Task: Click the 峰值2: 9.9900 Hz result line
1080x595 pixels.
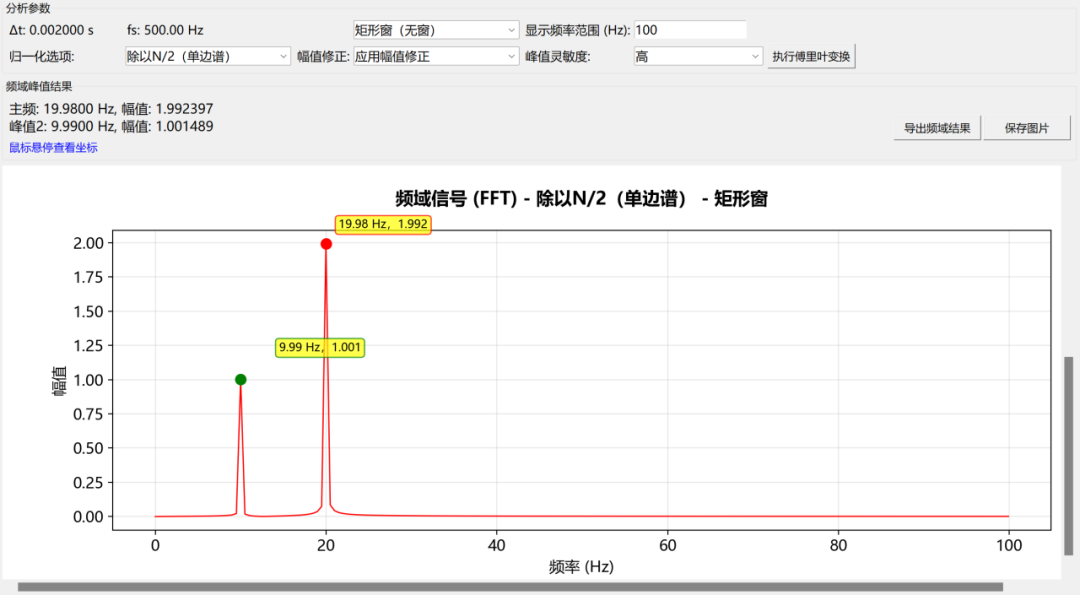Action: pos(111,126)
